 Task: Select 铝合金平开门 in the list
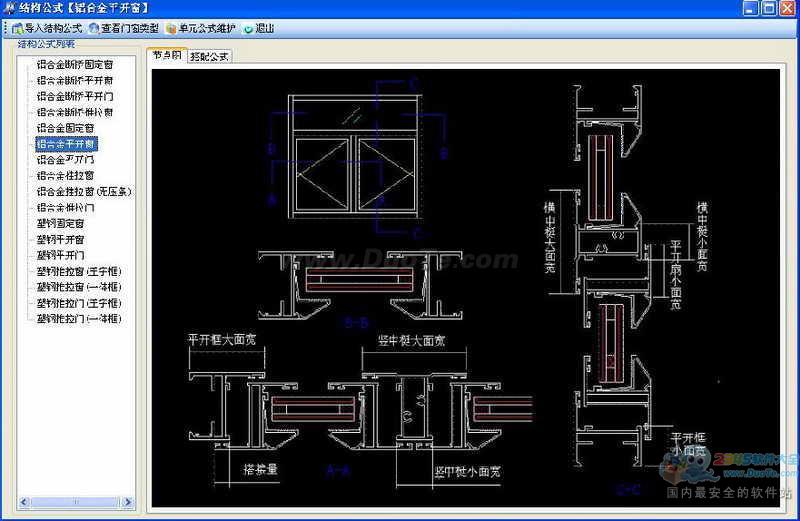65,160
